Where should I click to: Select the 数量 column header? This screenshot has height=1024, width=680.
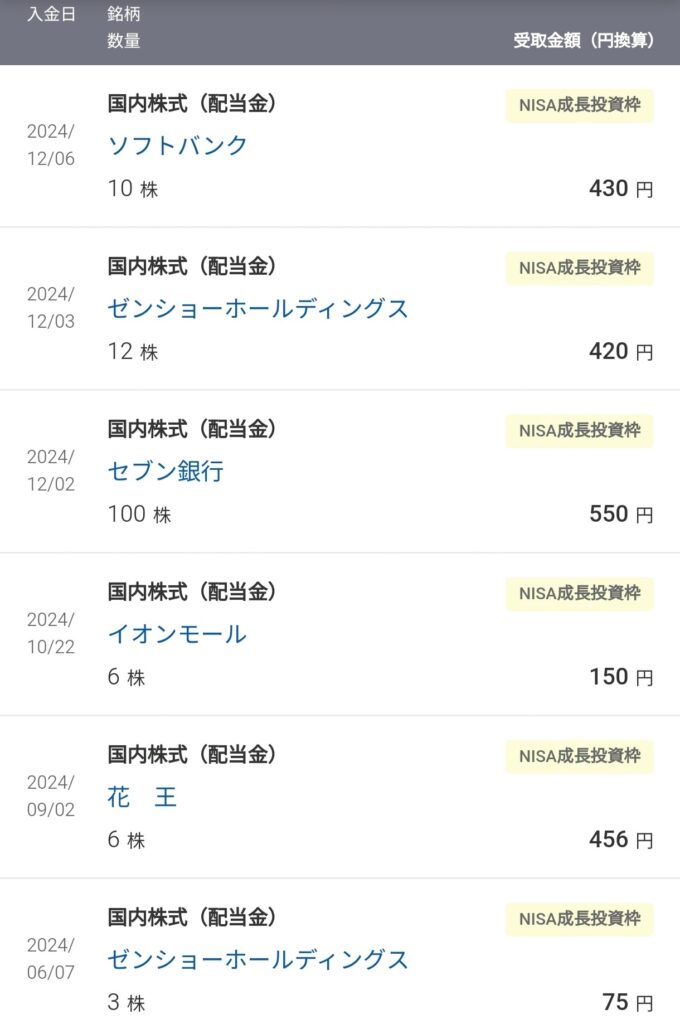point(124,40)
